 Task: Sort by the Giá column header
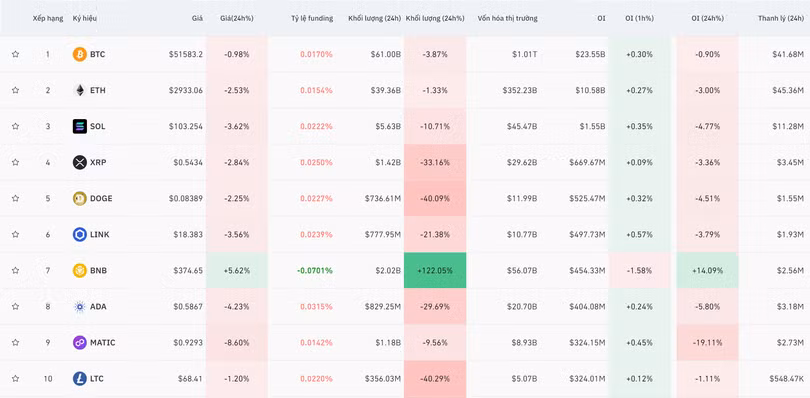click(x=197, y=19)
